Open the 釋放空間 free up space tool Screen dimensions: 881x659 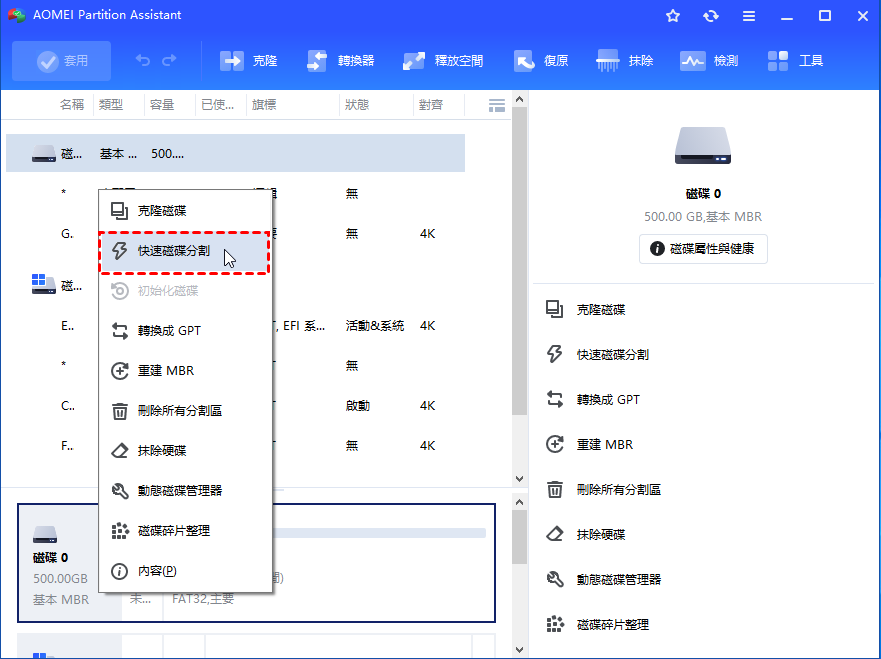tap(443, 61)
